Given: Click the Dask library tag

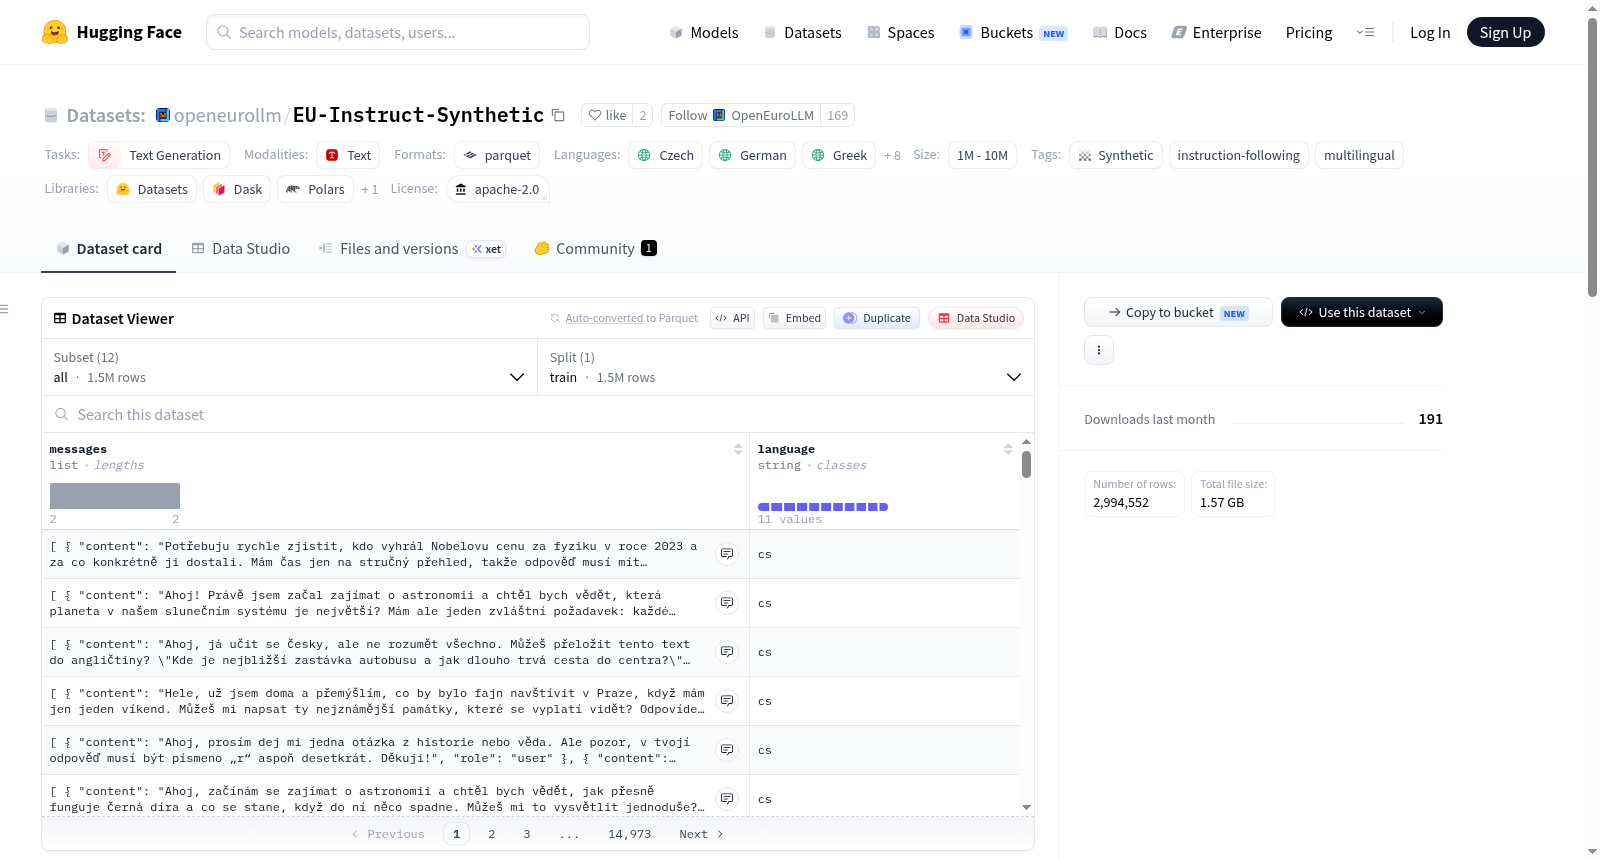Looking at the screenshot, I should click(237, 189).
